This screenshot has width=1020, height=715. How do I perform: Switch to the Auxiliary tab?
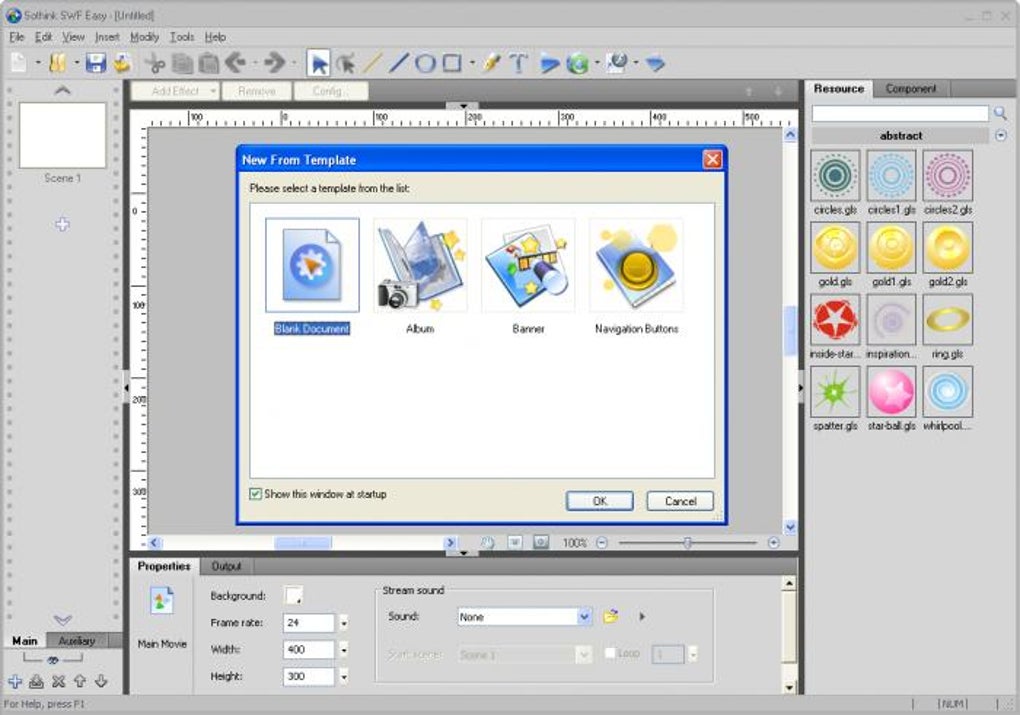(x=77, y=641)
